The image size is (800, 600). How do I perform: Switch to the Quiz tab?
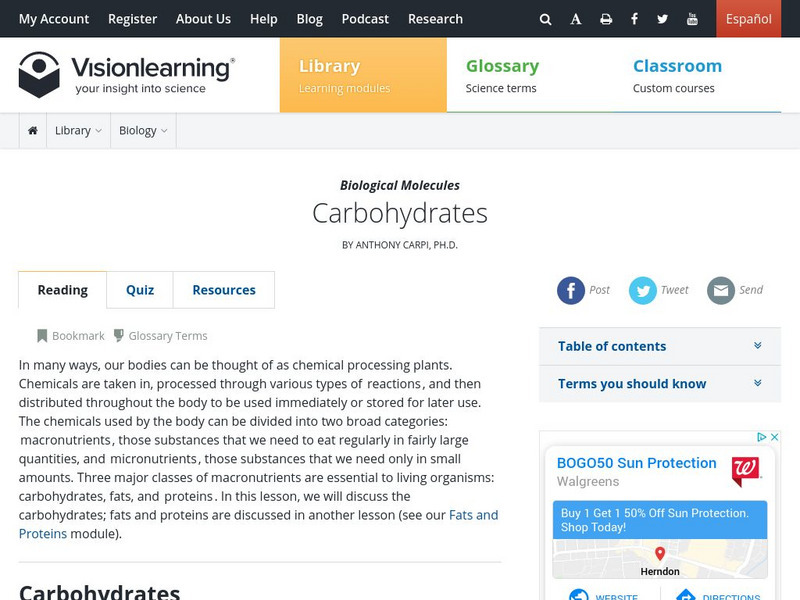[x=140, y=290]
